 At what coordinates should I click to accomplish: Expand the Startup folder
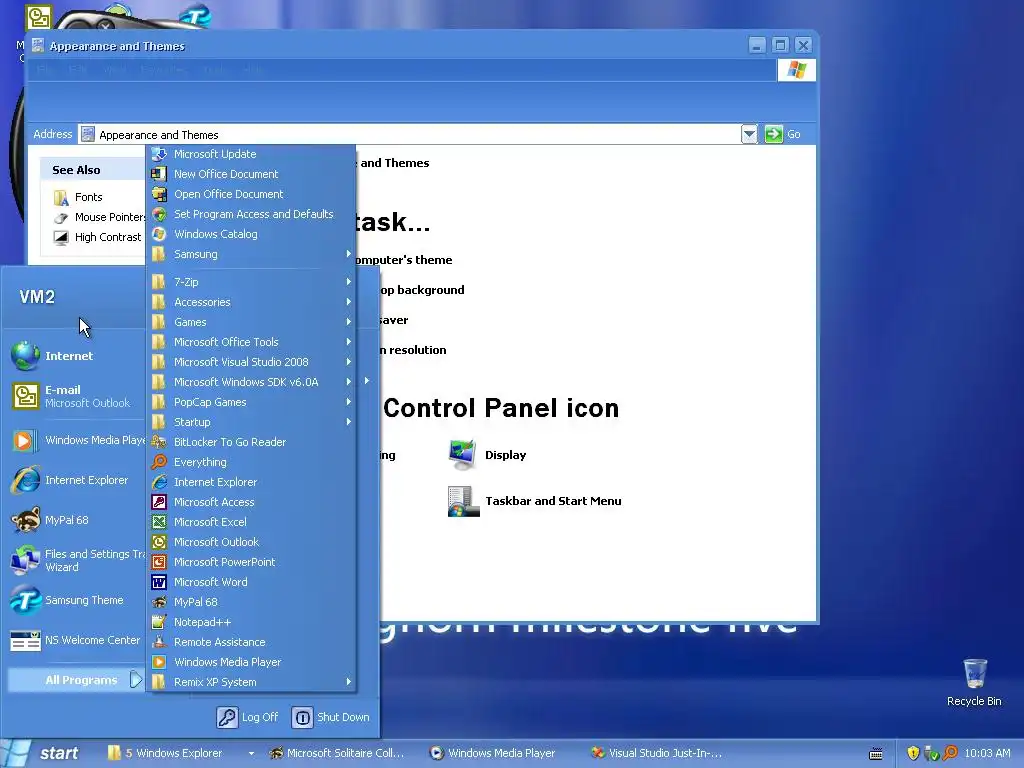(251, 422)
